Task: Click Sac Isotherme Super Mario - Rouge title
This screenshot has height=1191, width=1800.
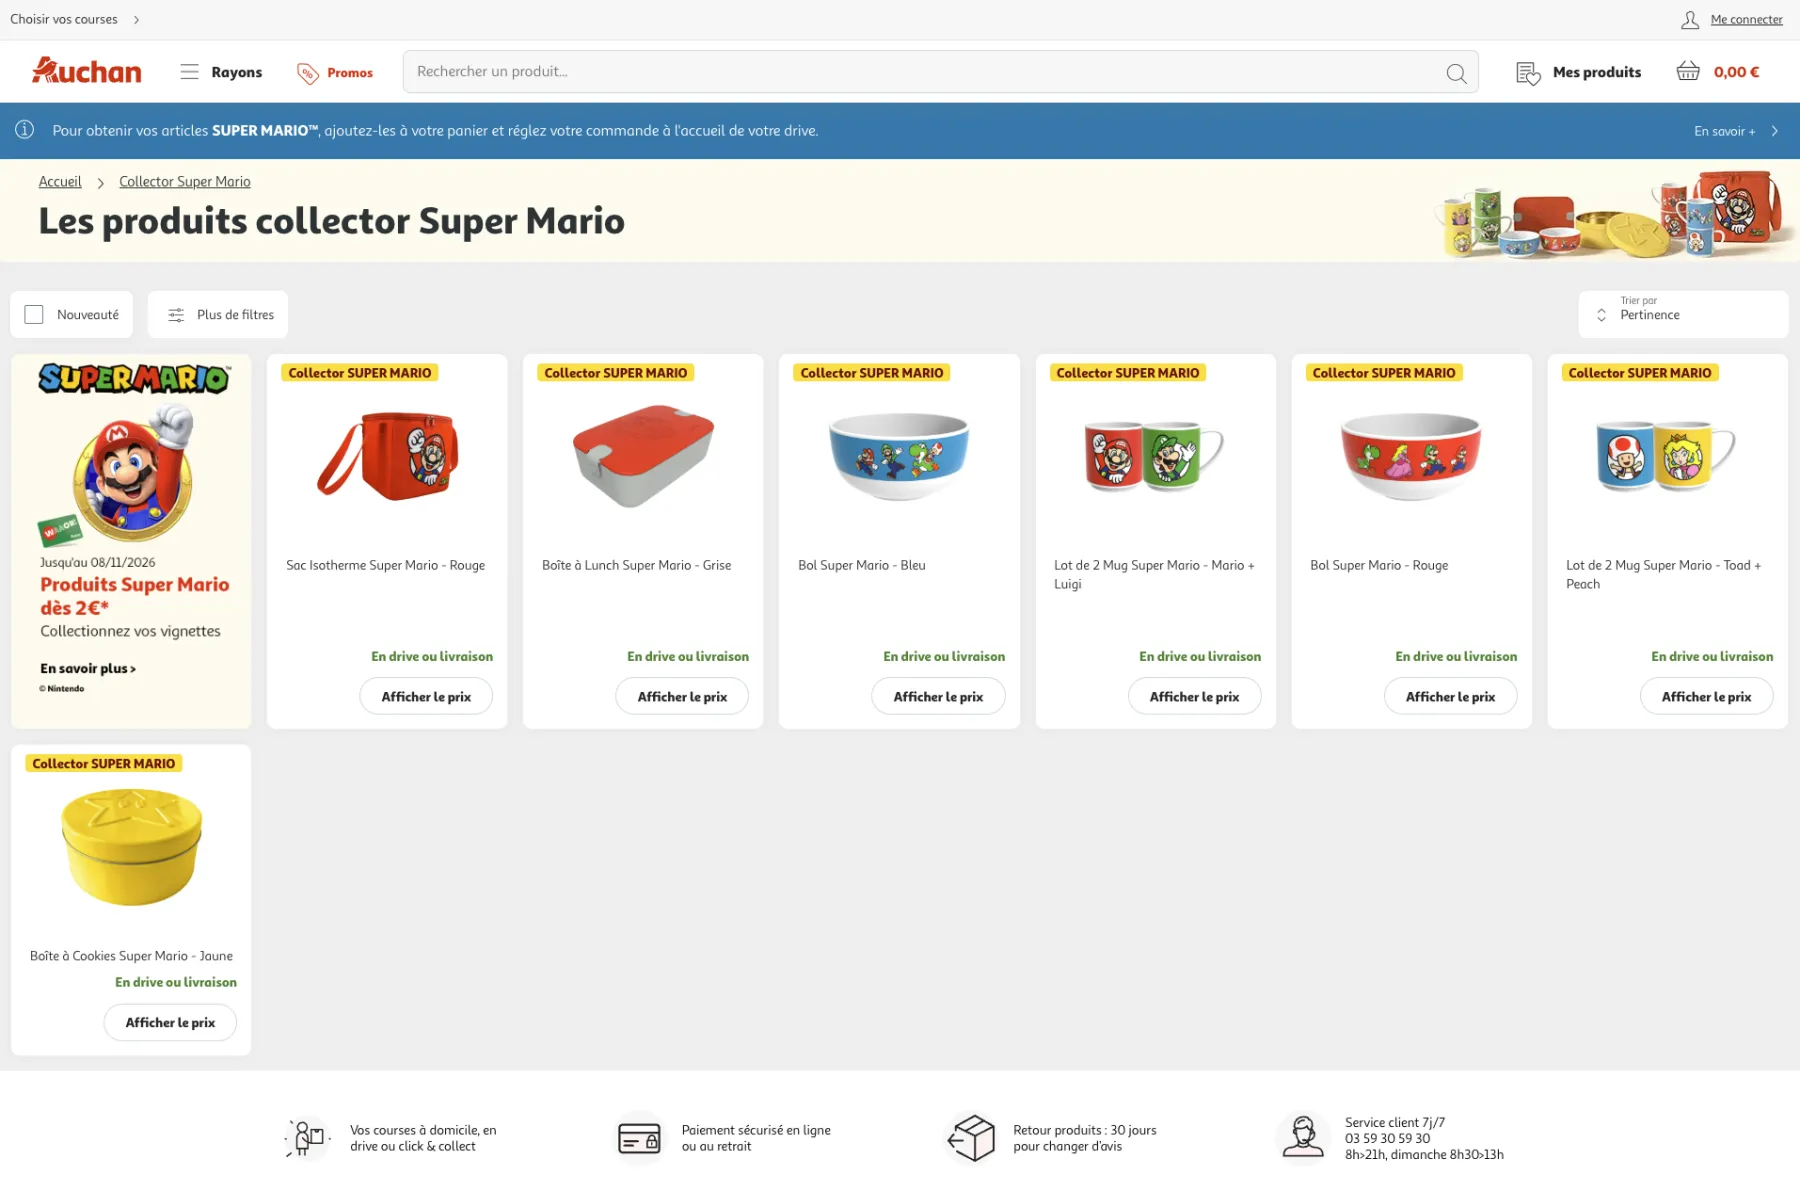Action: point(385,565)
